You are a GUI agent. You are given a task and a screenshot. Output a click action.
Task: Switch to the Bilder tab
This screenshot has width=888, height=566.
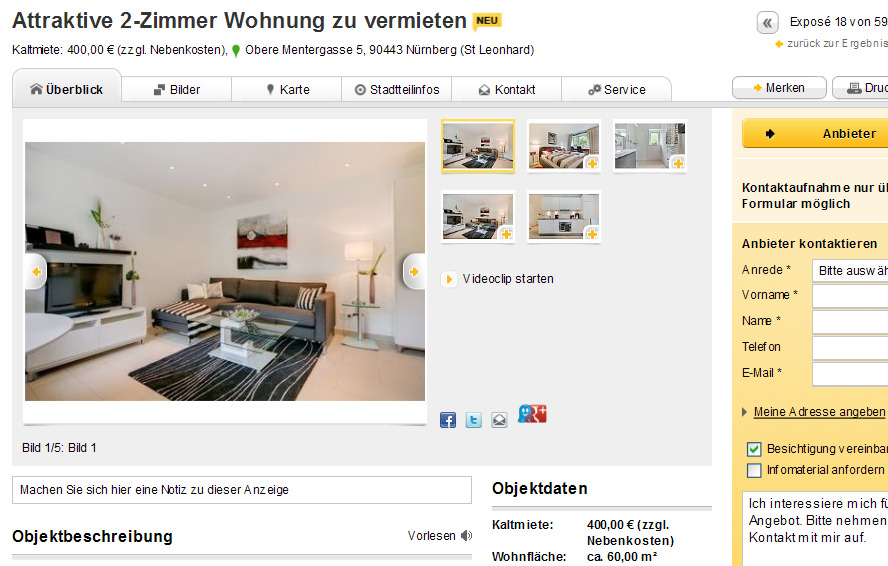click(x=177, y=90)
